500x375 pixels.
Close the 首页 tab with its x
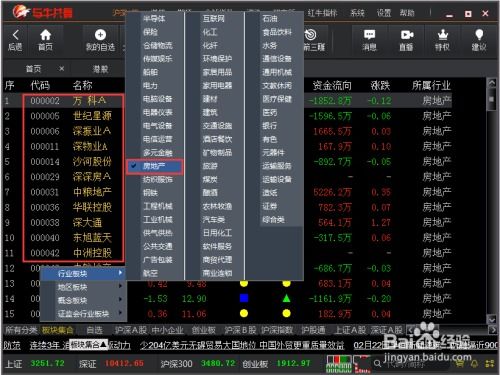61,69
